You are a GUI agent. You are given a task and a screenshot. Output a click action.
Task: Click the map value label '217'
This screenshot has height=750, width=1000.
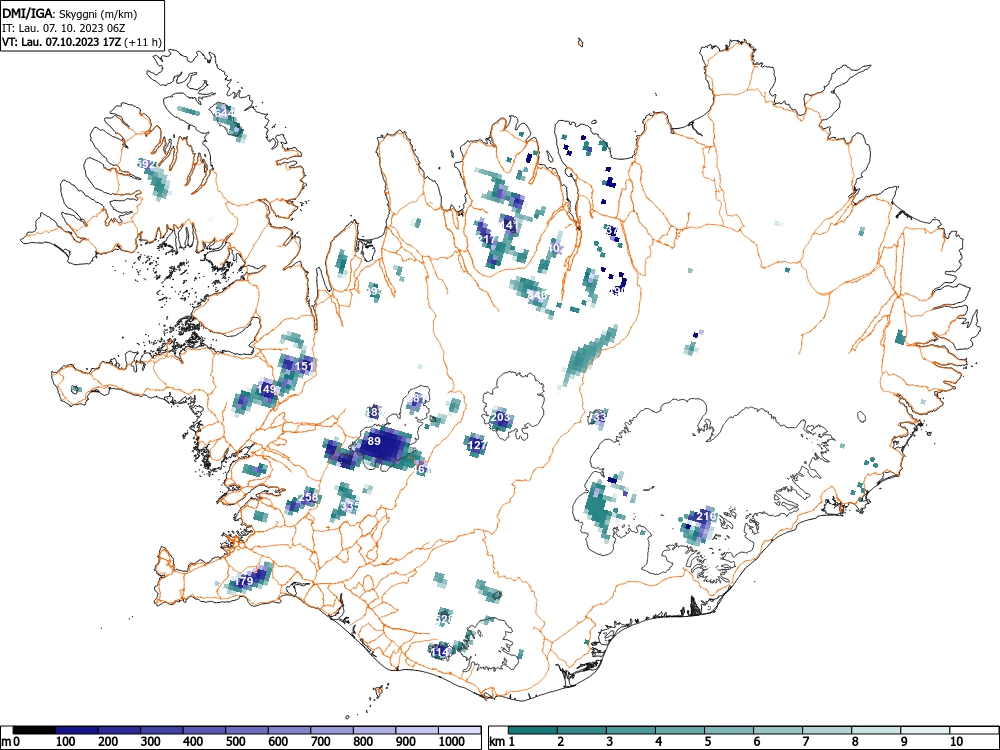486,239
